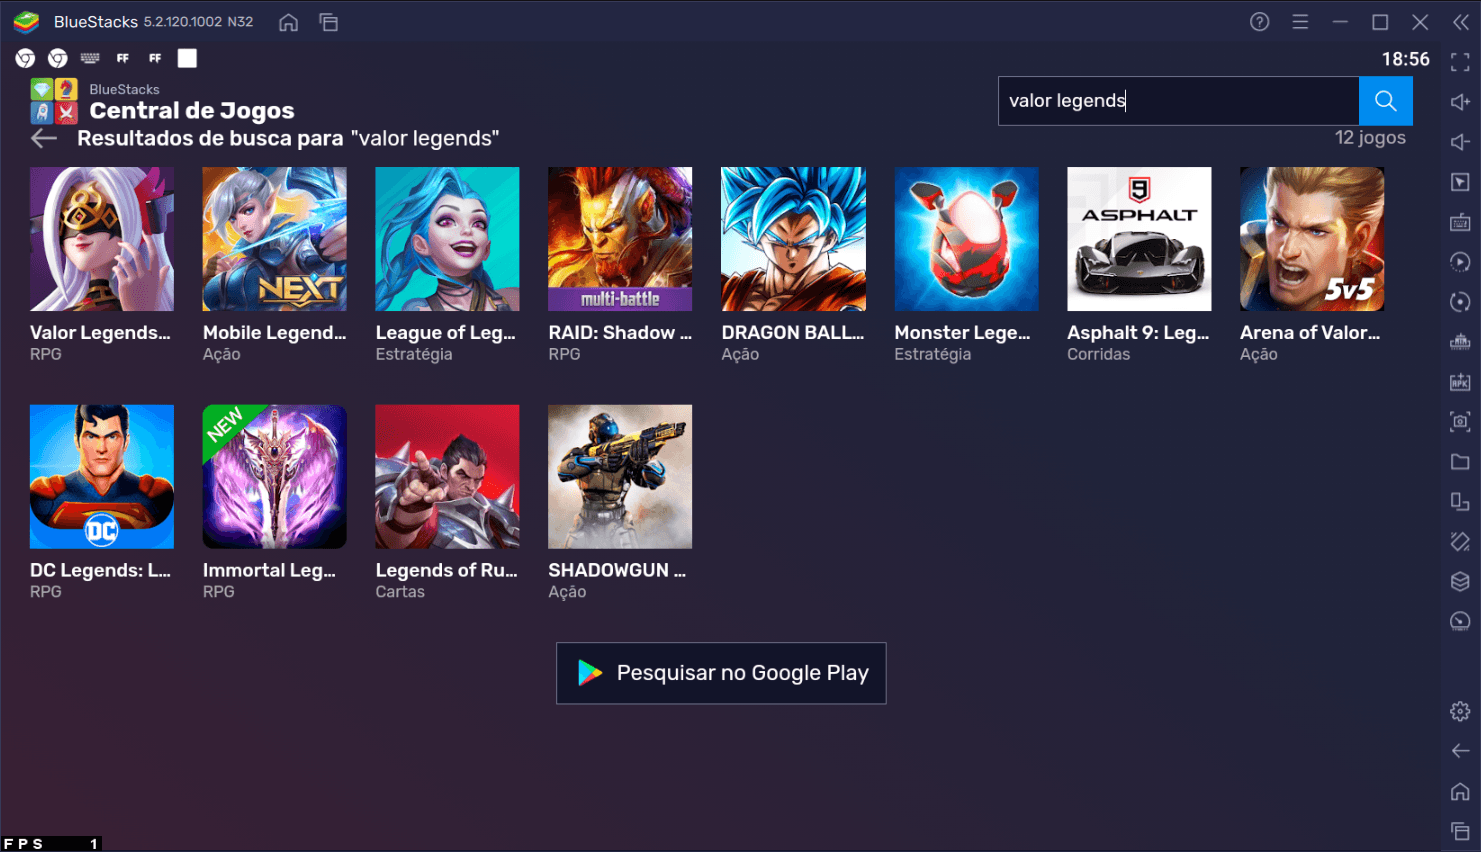Open DC Legends game thumbnail

click(102, 477)
